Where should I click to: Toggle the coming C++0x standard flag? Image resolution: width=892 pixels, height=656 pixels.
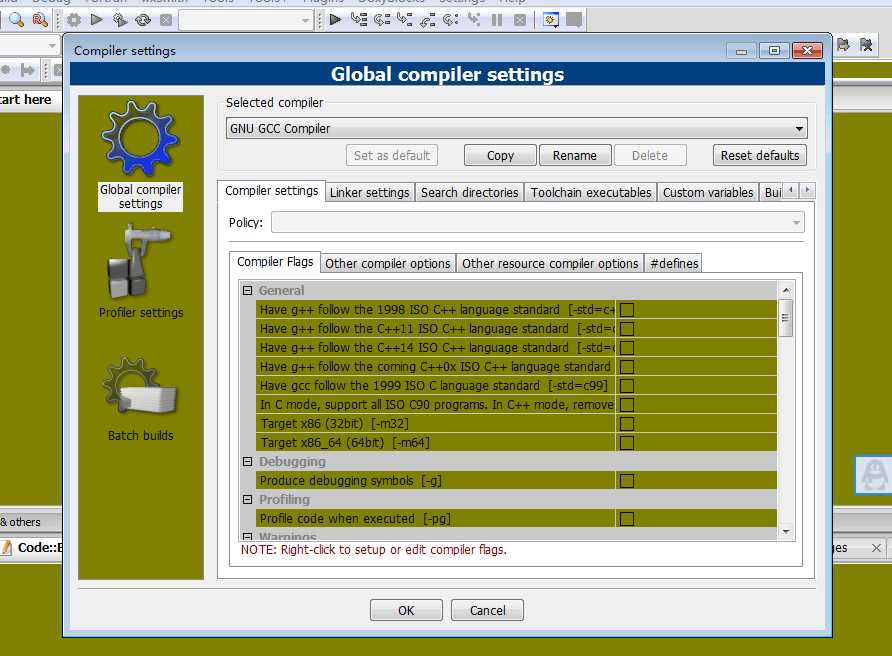click(627, 367)
